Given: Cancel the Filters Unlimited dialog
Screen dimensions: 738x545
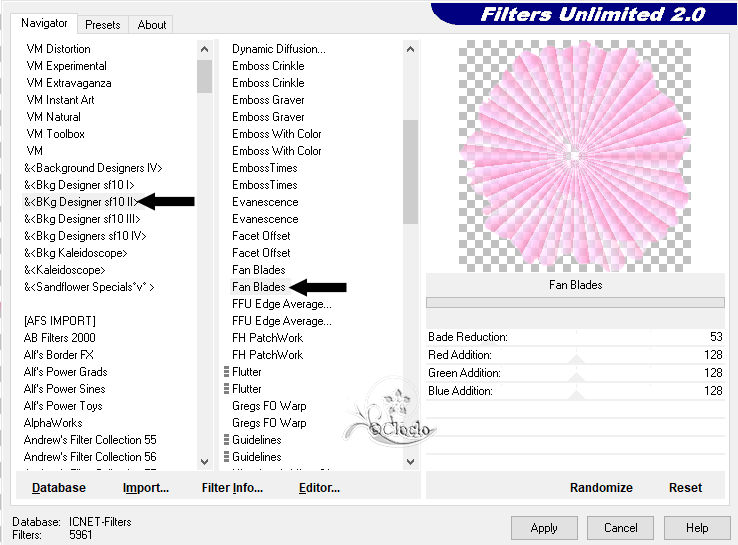Looking at the screenshot, I should click(x=620, y=528).
